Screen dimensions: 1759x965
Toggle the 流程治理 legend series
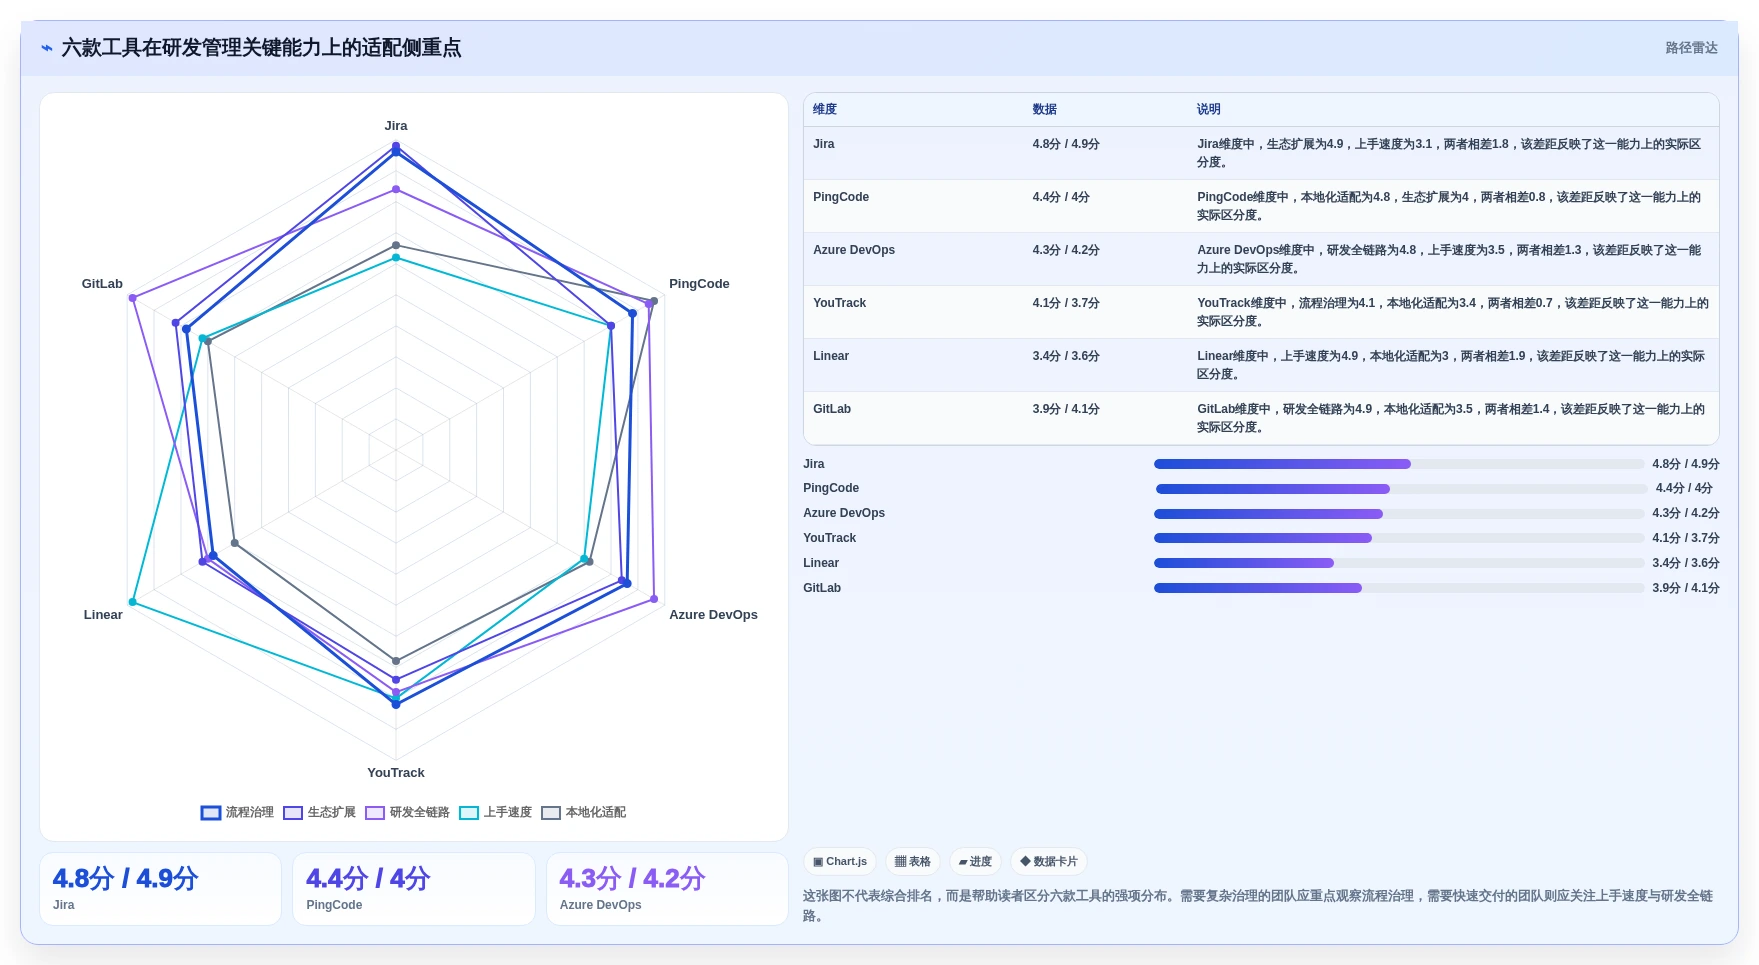(237, 812)
